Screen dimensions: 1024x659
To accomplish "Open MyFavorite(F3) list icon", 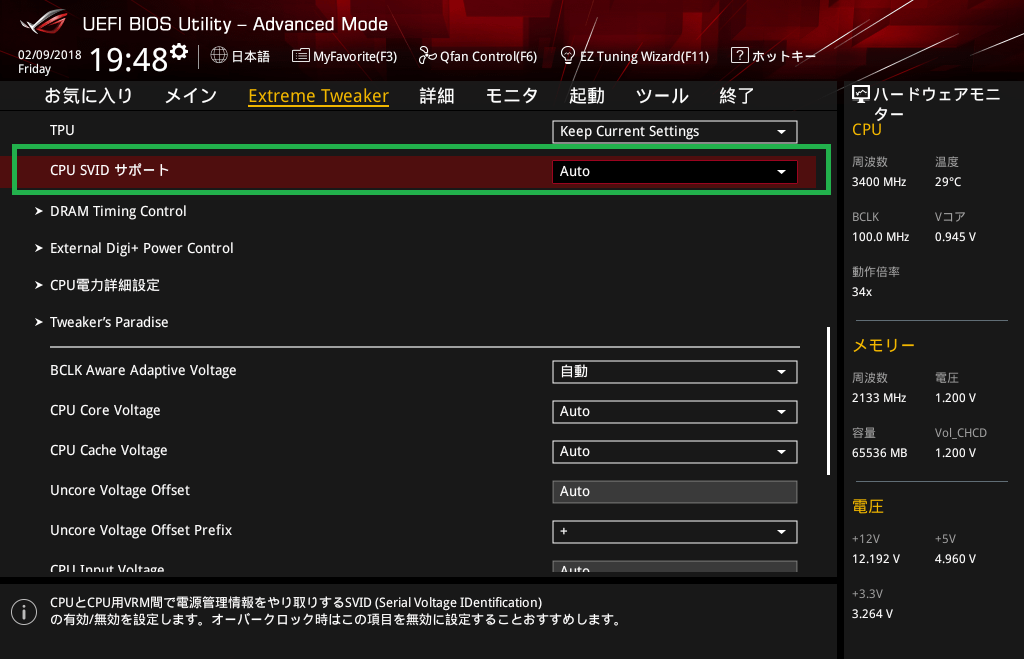I will [300, 56].
